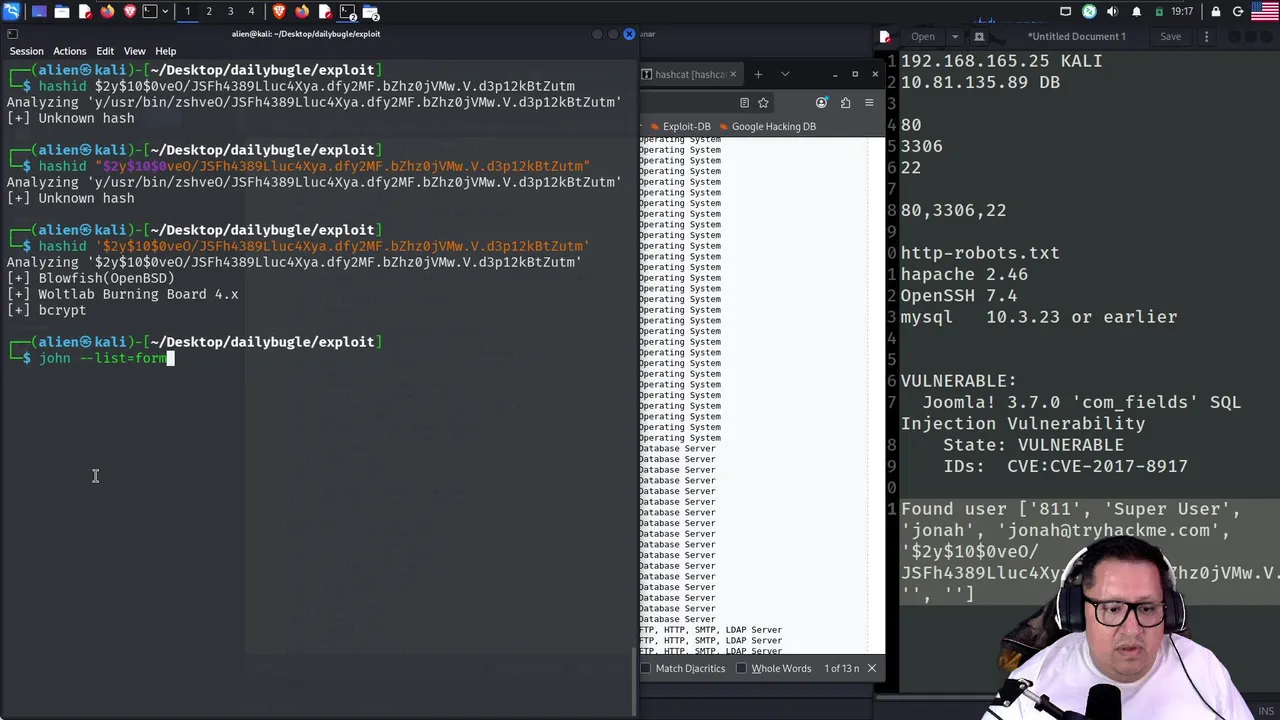Click 'Woltlab Burning Board 4.x' result line
1280x720 pixels.
122,294
